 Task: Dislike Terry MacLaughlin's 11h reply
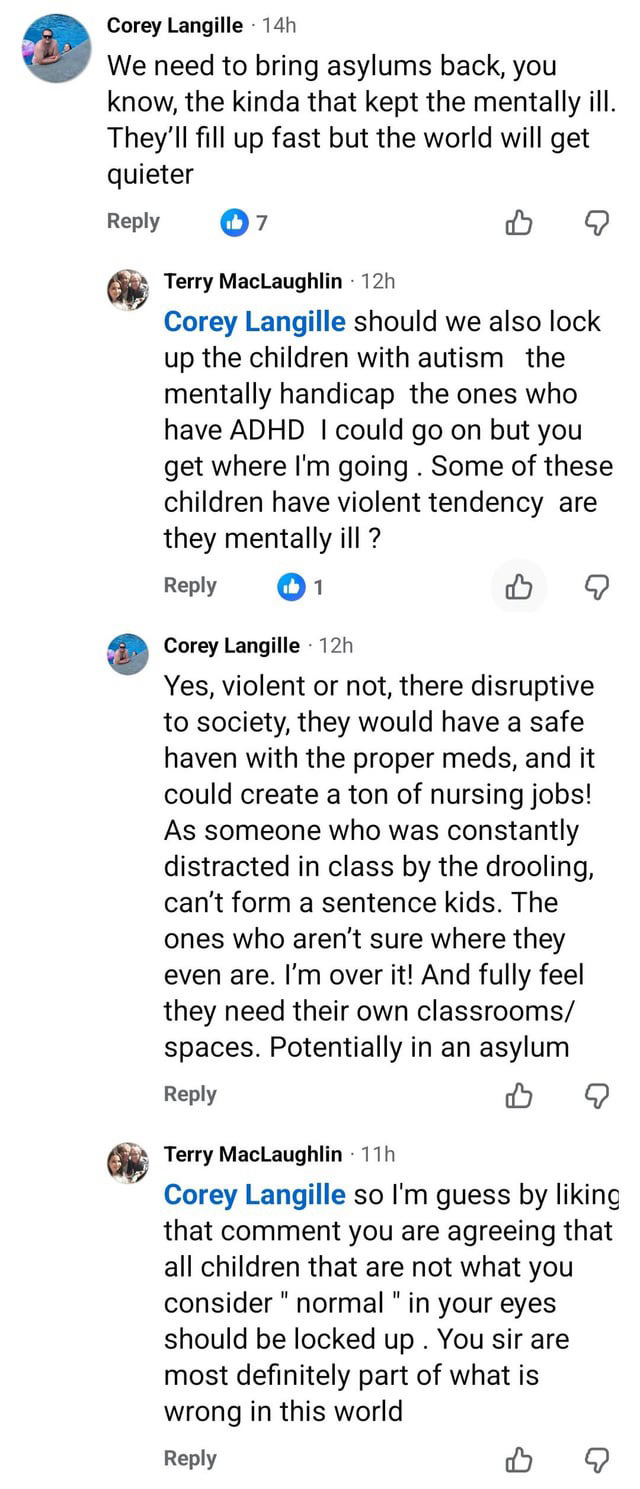tap(596, 1460)
